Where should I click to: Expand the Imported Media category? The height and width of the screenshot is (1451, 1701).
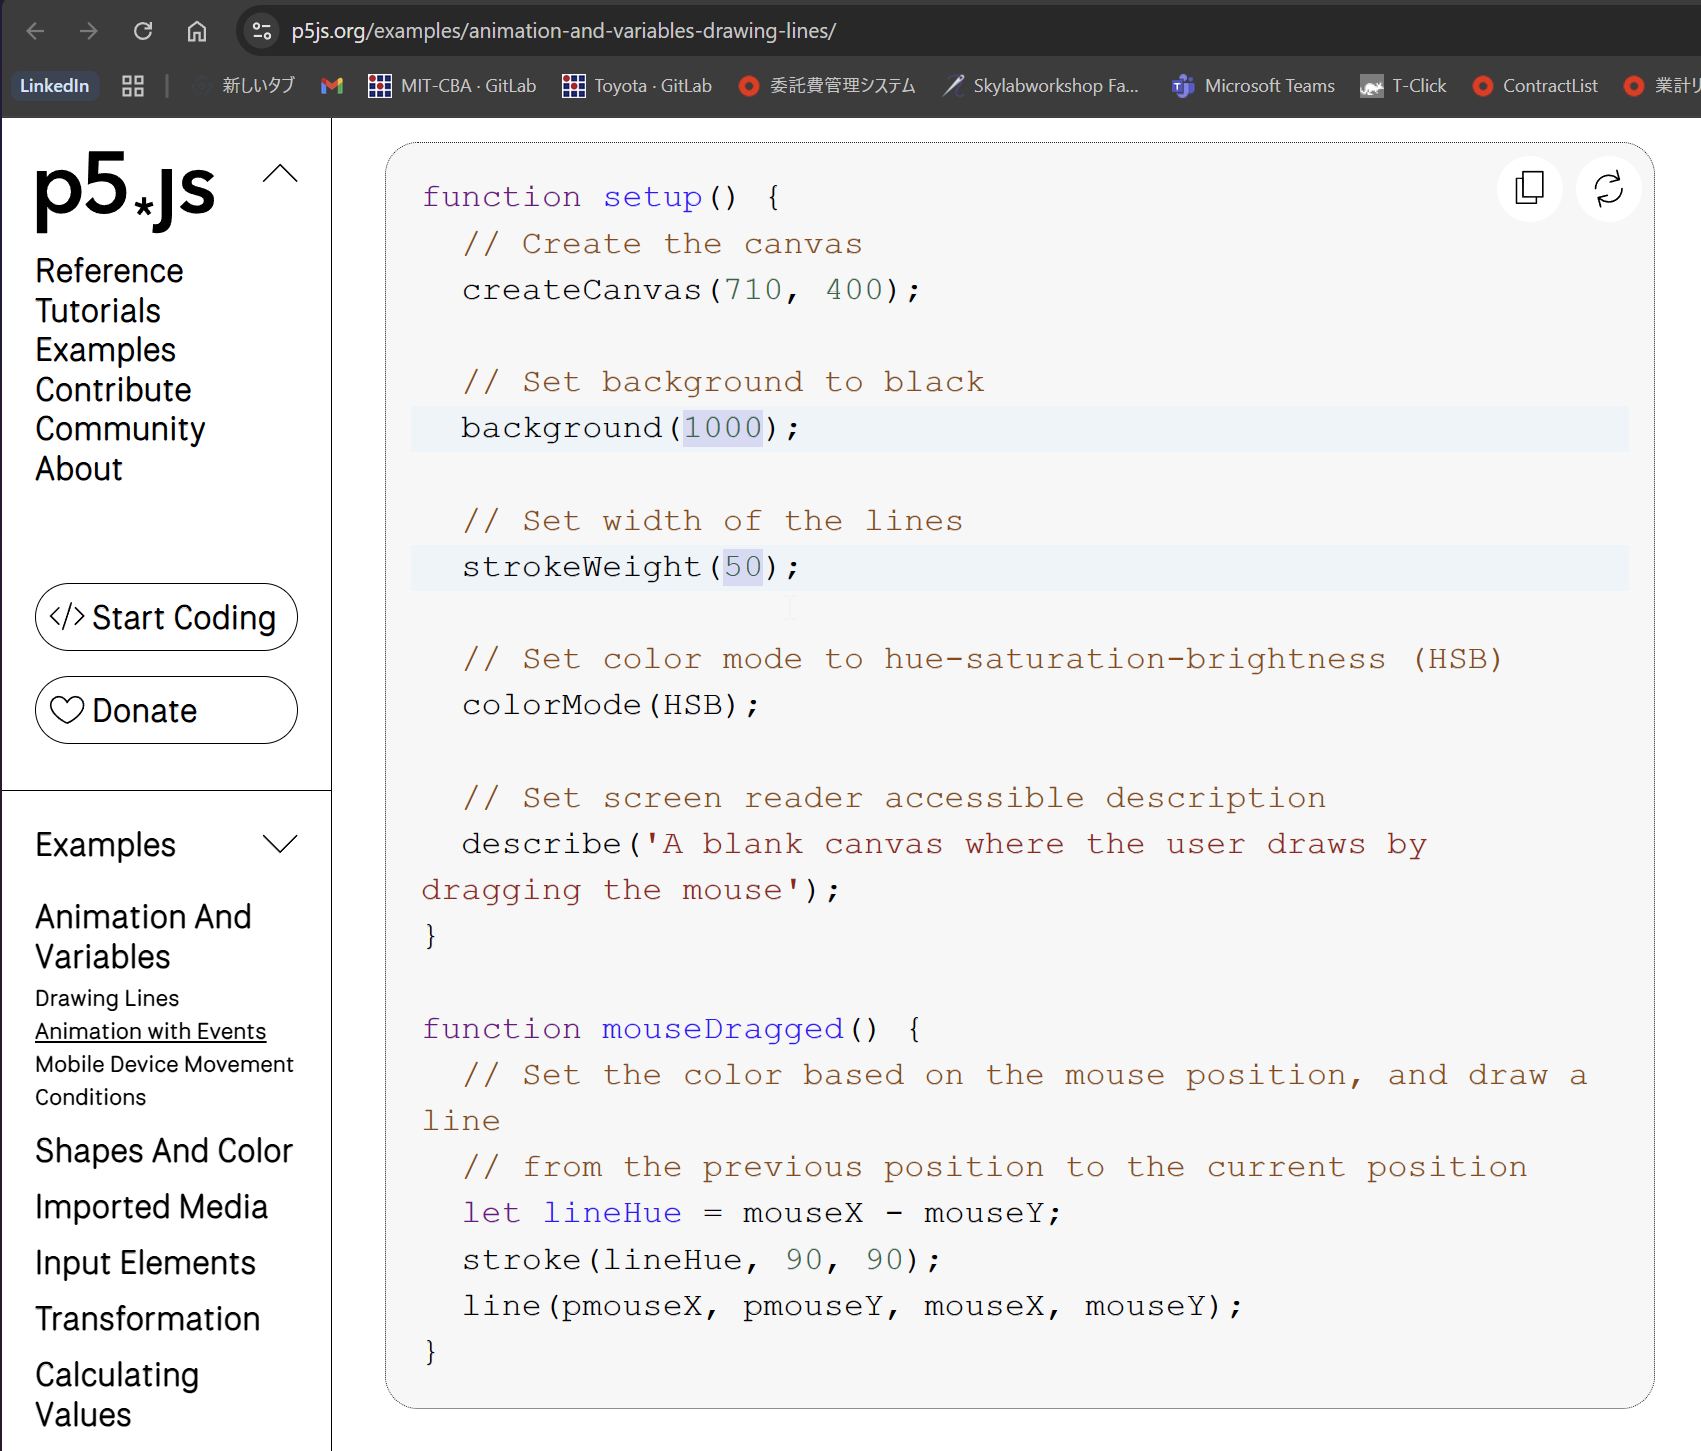151,1207
